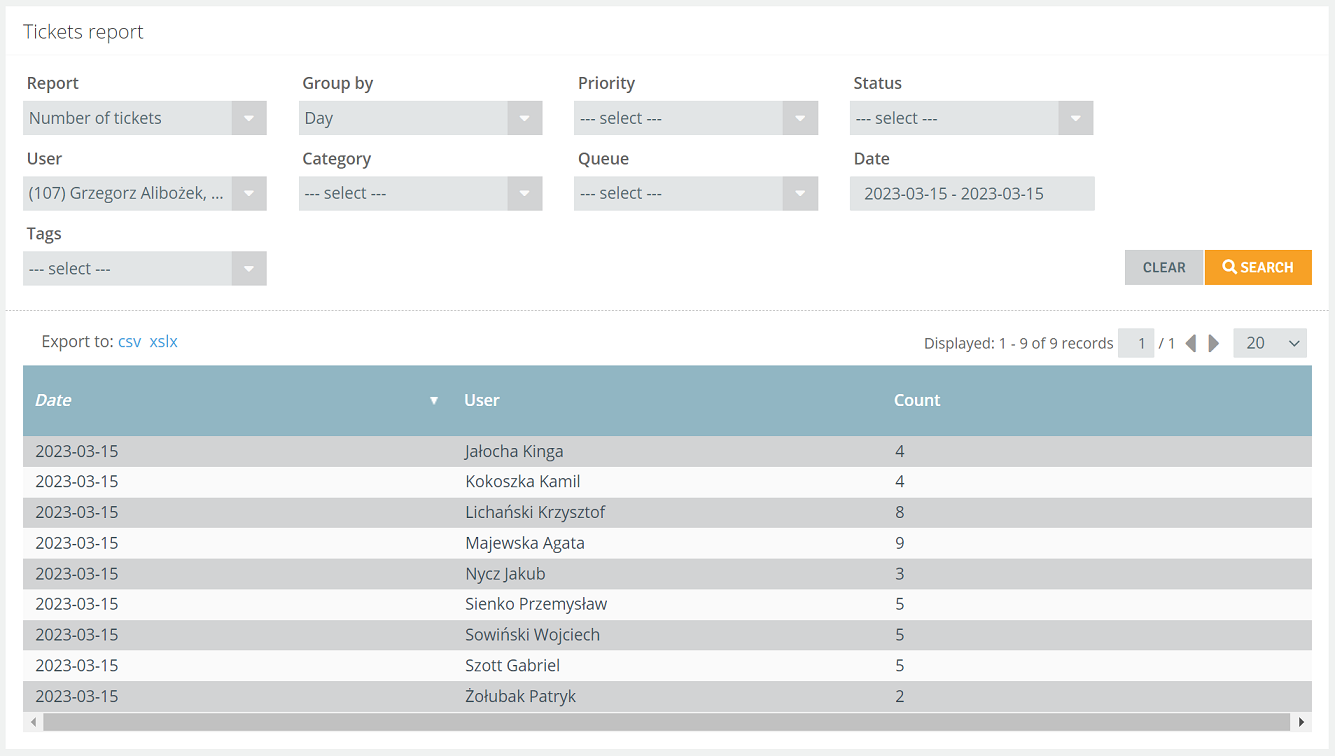The image size is (1335, 756).
Task: Open the Priority select dropdown
Action: tap(696, 118)
